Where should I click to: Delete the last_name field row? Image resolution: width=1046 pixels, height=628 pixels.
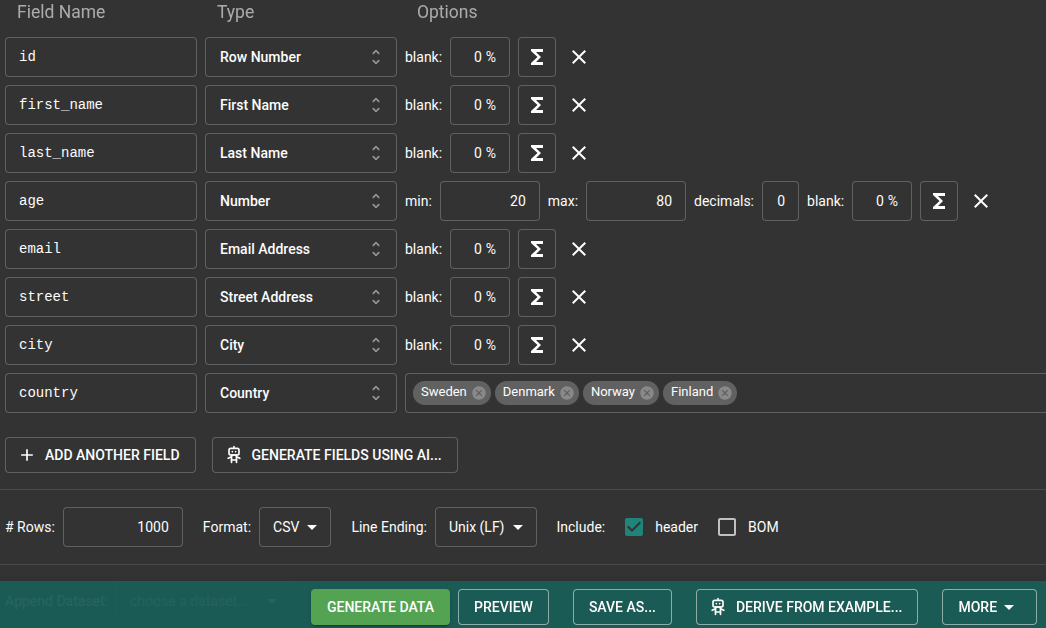(579, 153)
